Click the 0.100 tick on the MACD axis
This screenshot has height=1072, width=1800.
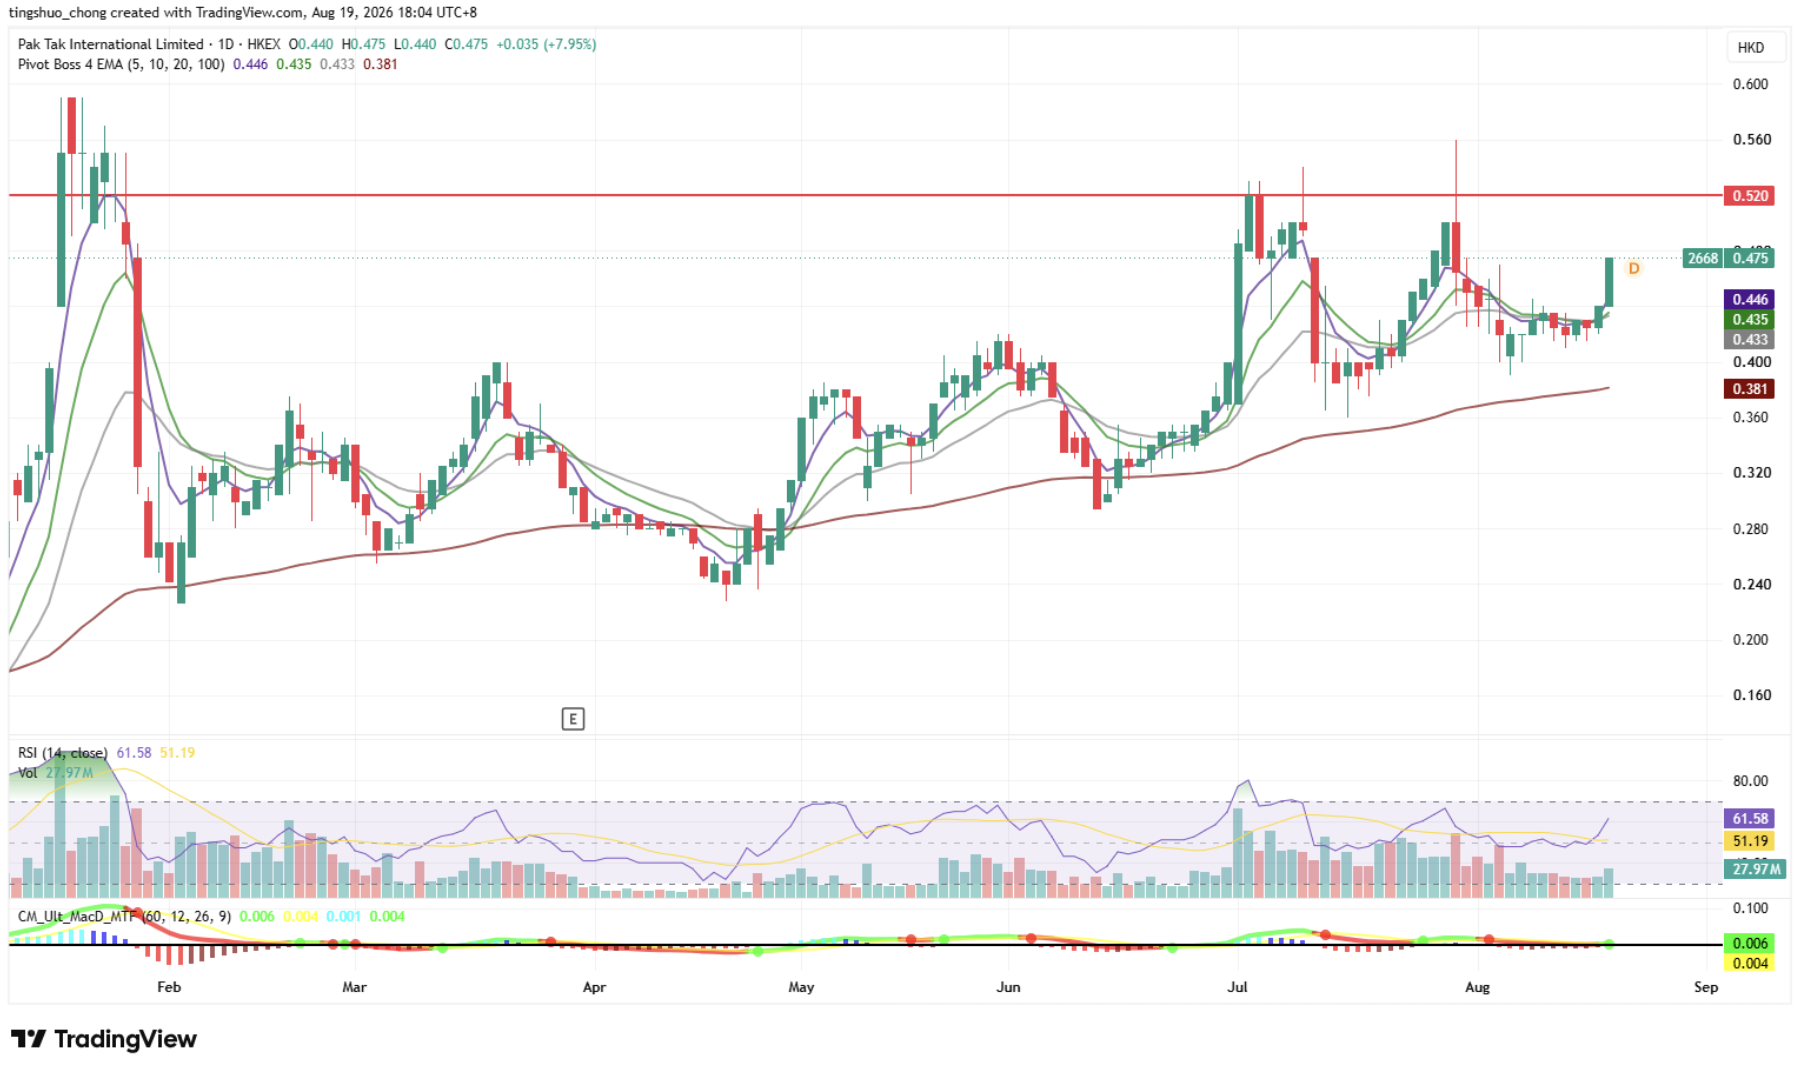(x=1750, y=908)
